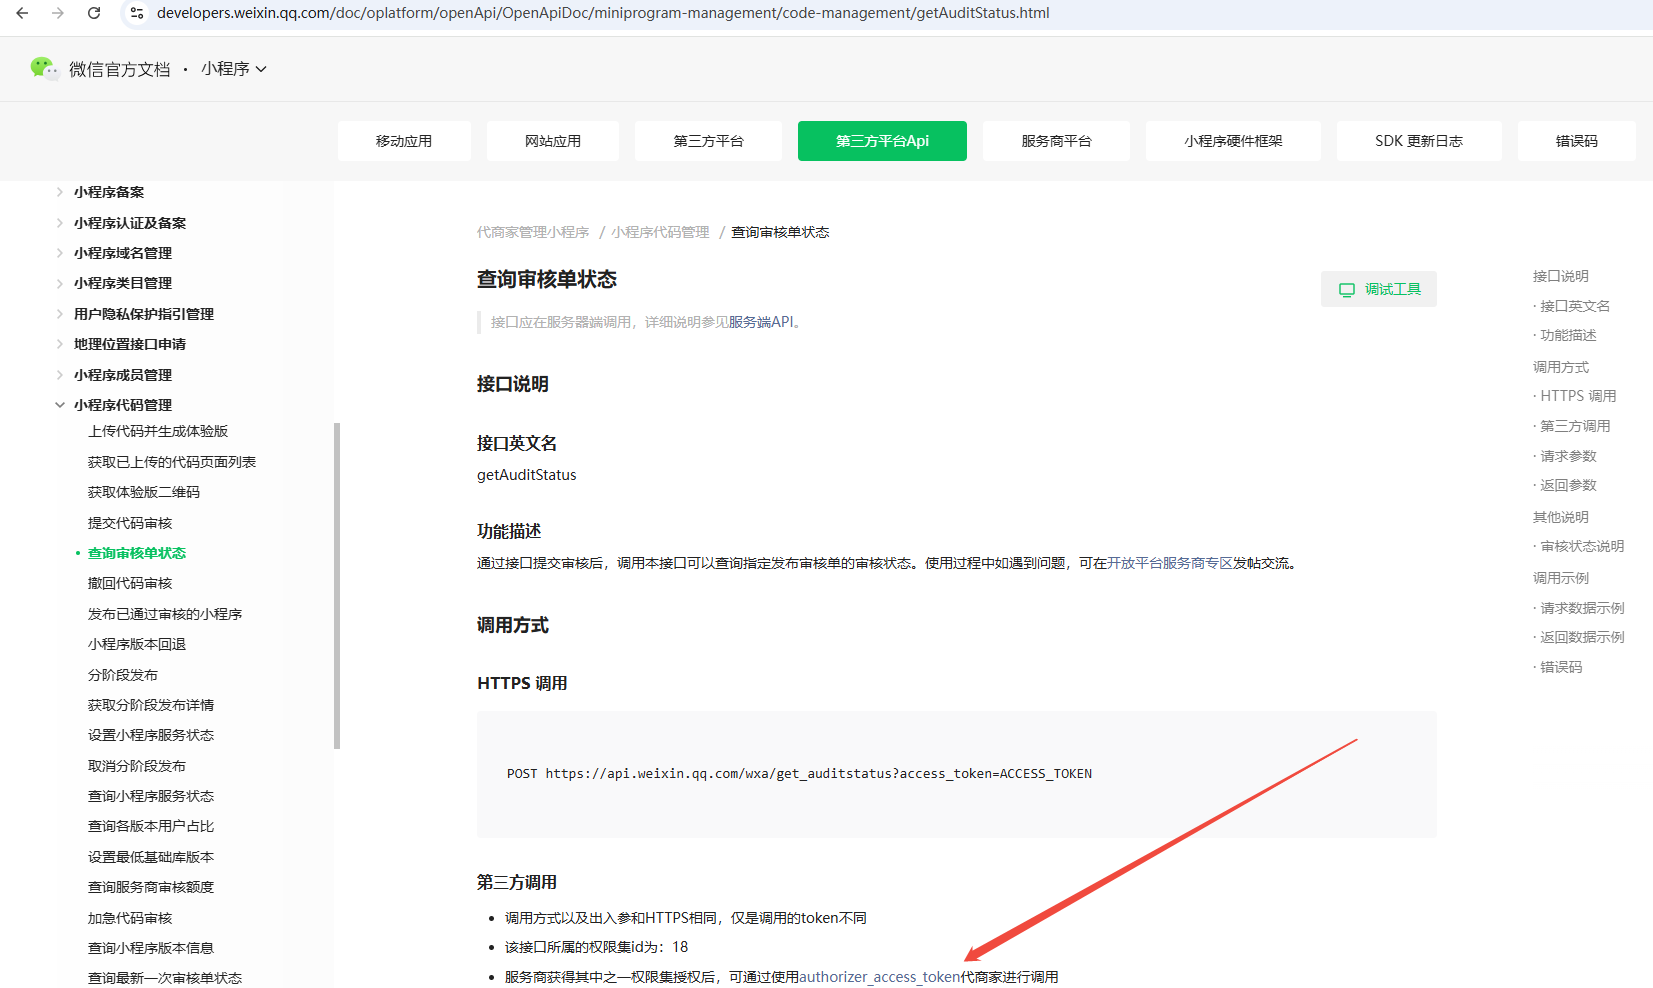Switch to 服务商平台 tab
Image resolution: width=1653 pixels, height=988 pixels.
pyautogui.click(x=1056, y=141)
